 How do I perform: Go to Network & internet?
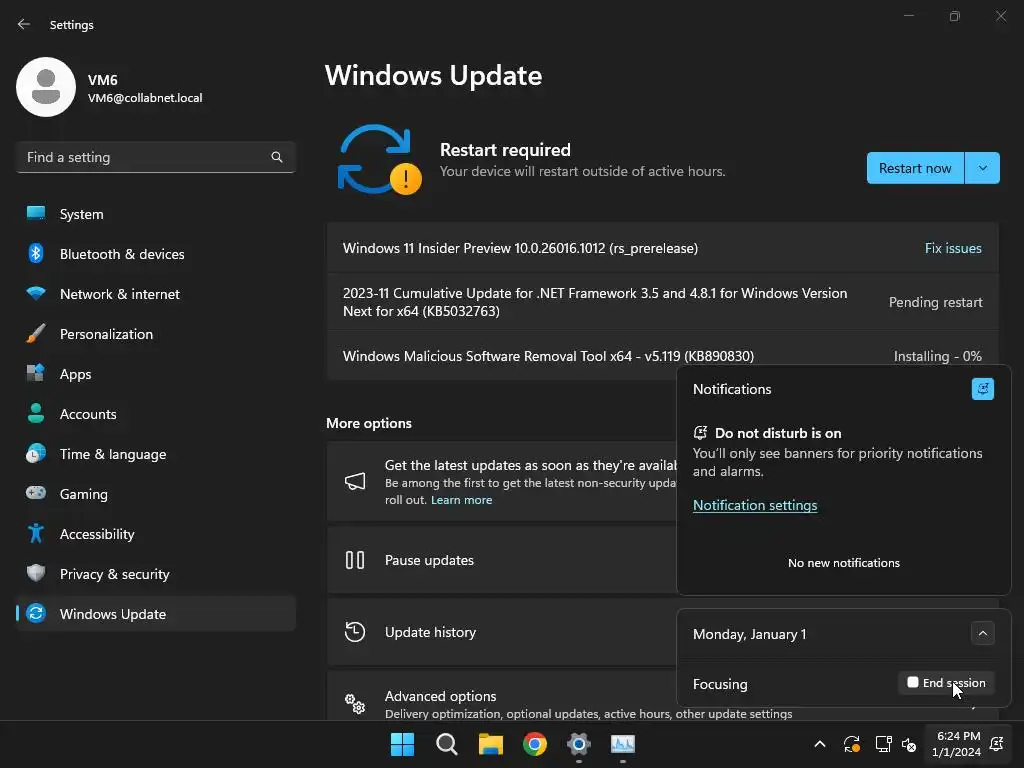[155, 294]
